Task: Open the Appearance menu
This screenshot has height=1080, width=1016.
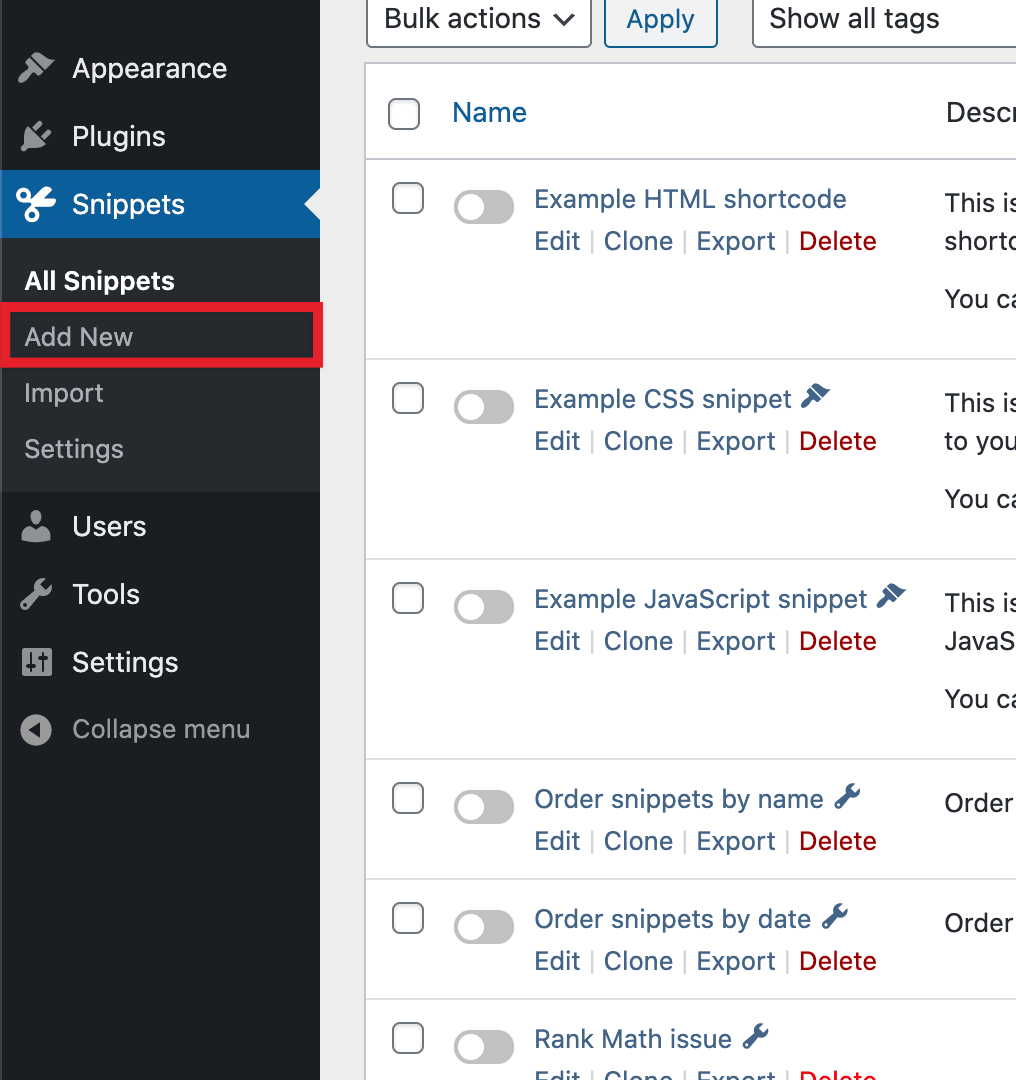Action: coord(160,68)
